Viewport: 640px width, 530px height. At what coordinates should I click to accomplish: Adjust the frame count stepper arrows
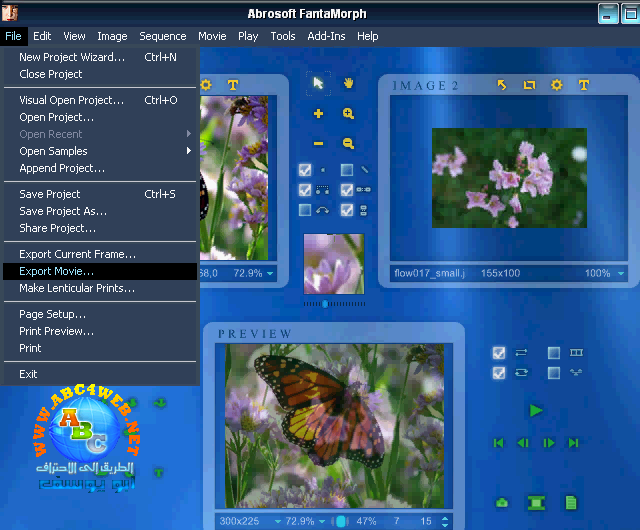(445, 521)
